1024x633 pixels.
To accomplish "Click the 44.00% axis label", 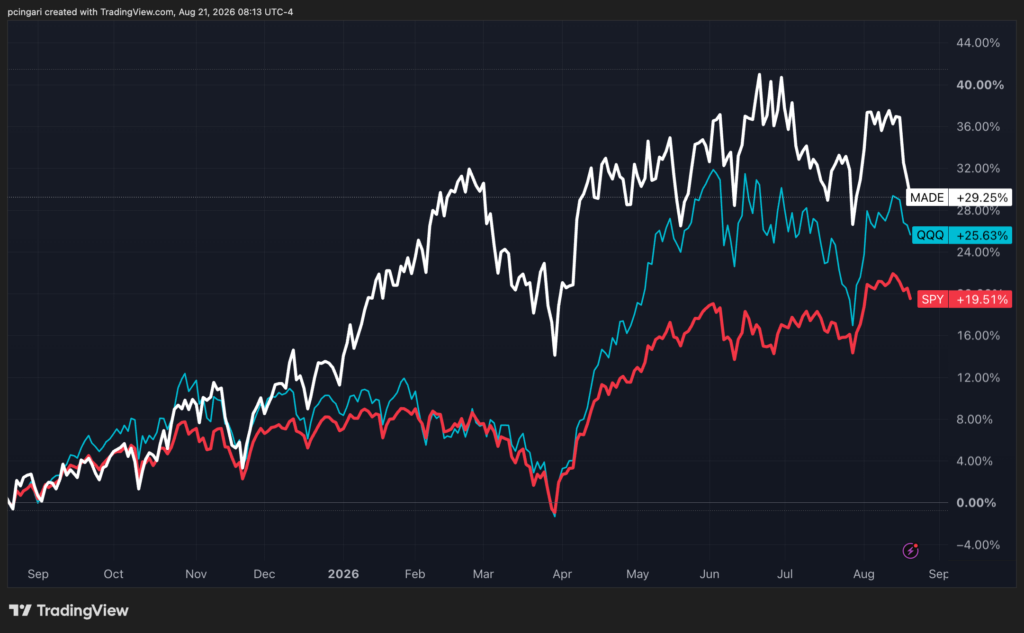I will click(x=978, y=43).
